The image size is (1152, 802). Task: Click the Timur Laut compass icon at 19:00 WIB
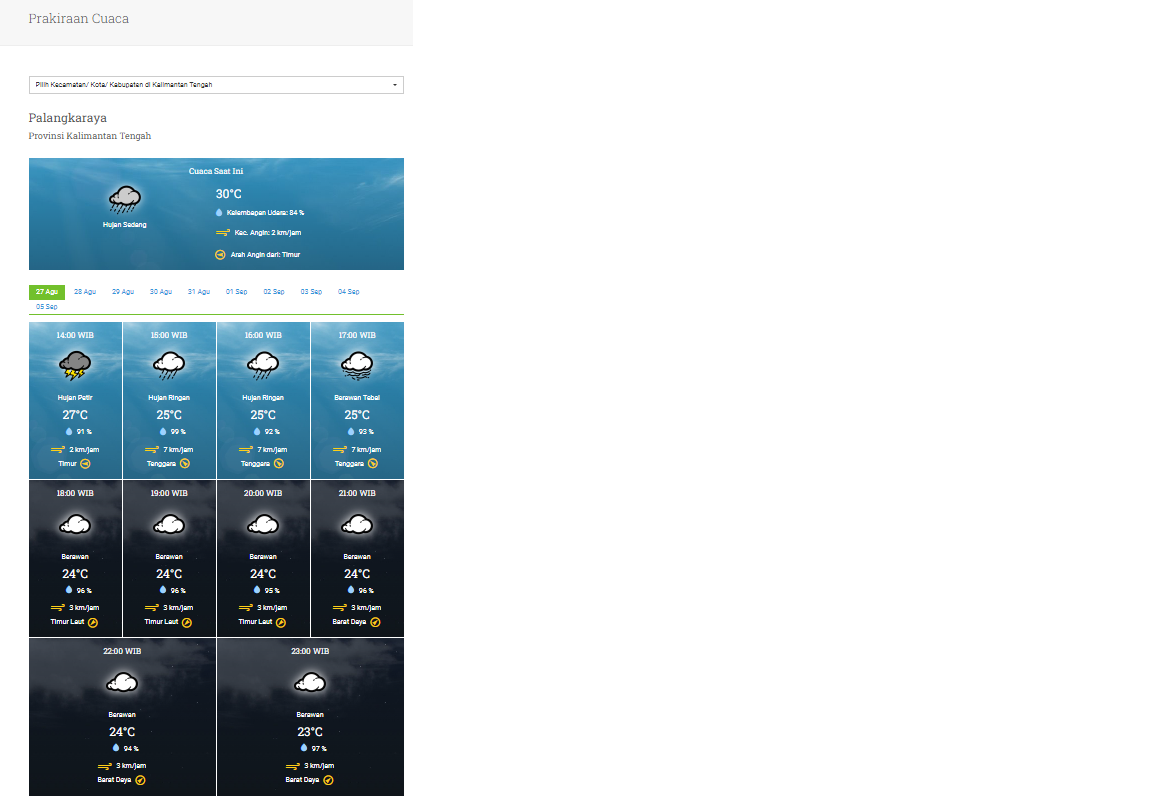coord(187,623)
